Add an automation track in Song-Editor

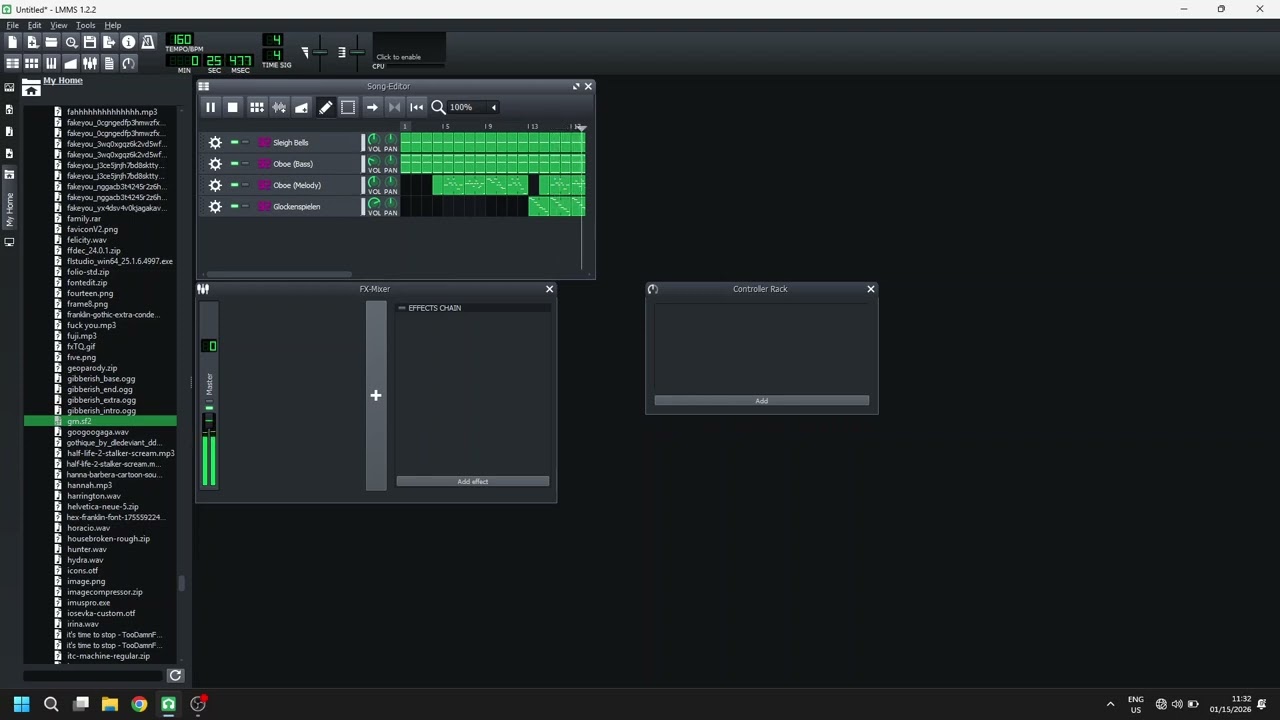301,107
